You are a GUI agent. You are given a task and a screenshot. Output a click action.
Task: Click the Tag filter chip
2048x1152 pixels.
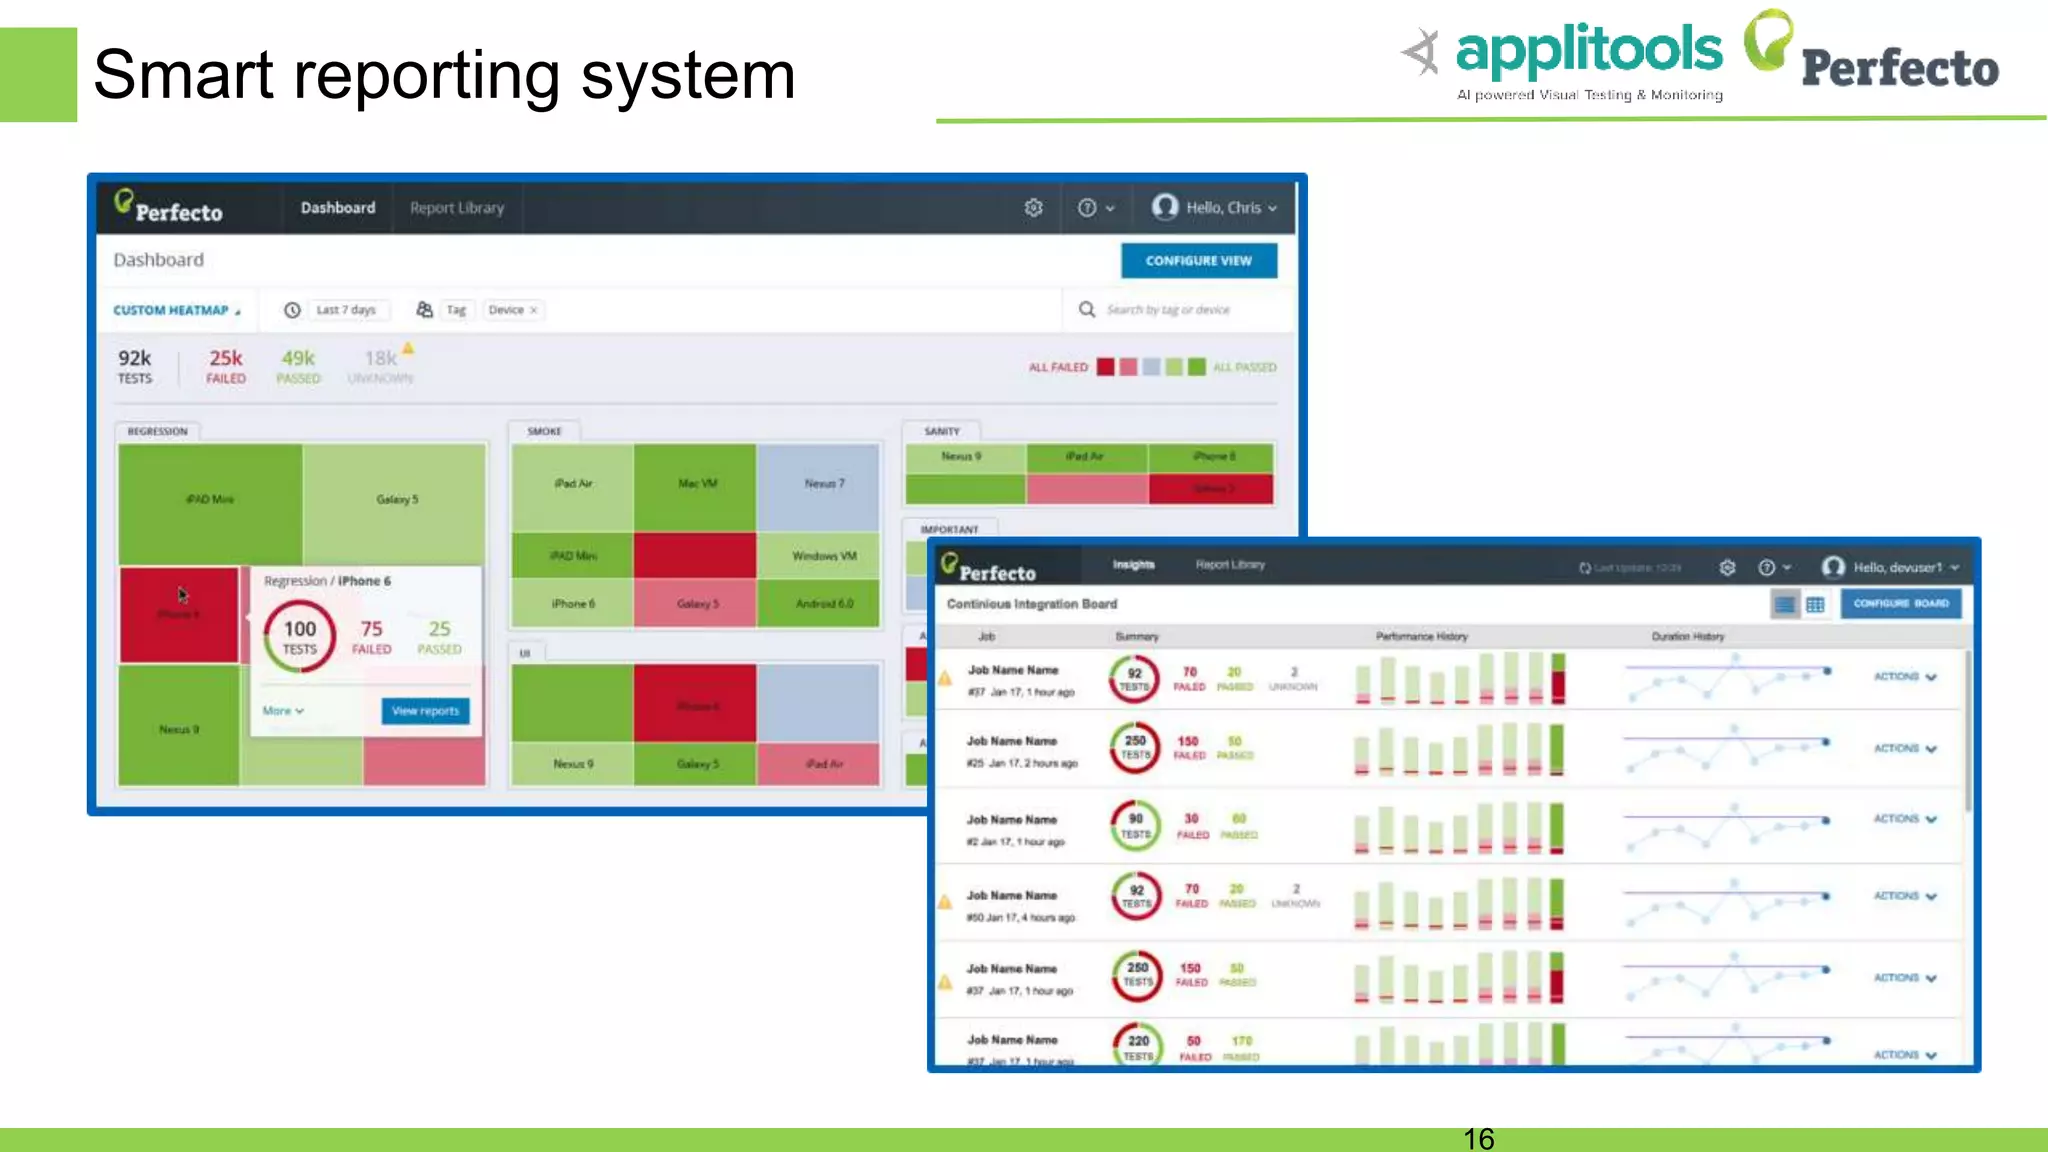[456, 310]
